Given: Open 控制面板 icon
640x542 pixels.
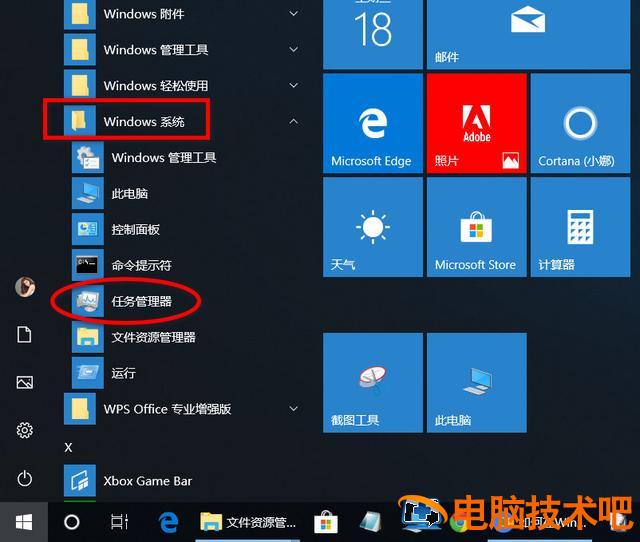Looking at the screenshot, I should (88, 229).
